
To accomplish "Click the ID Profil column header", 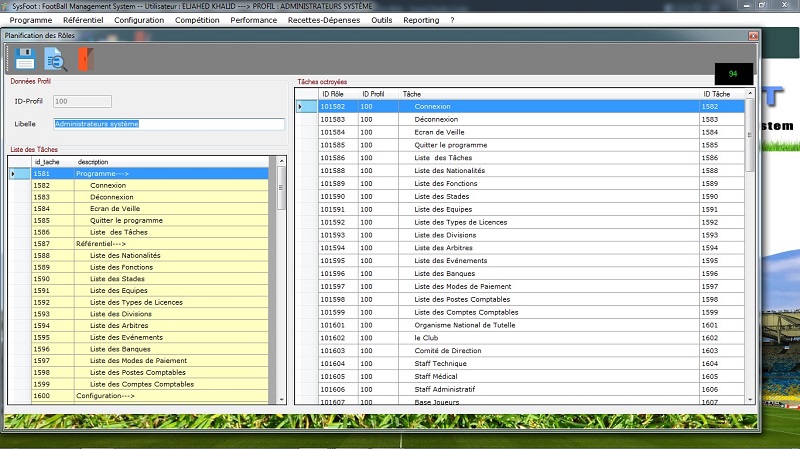I will 378,94.
